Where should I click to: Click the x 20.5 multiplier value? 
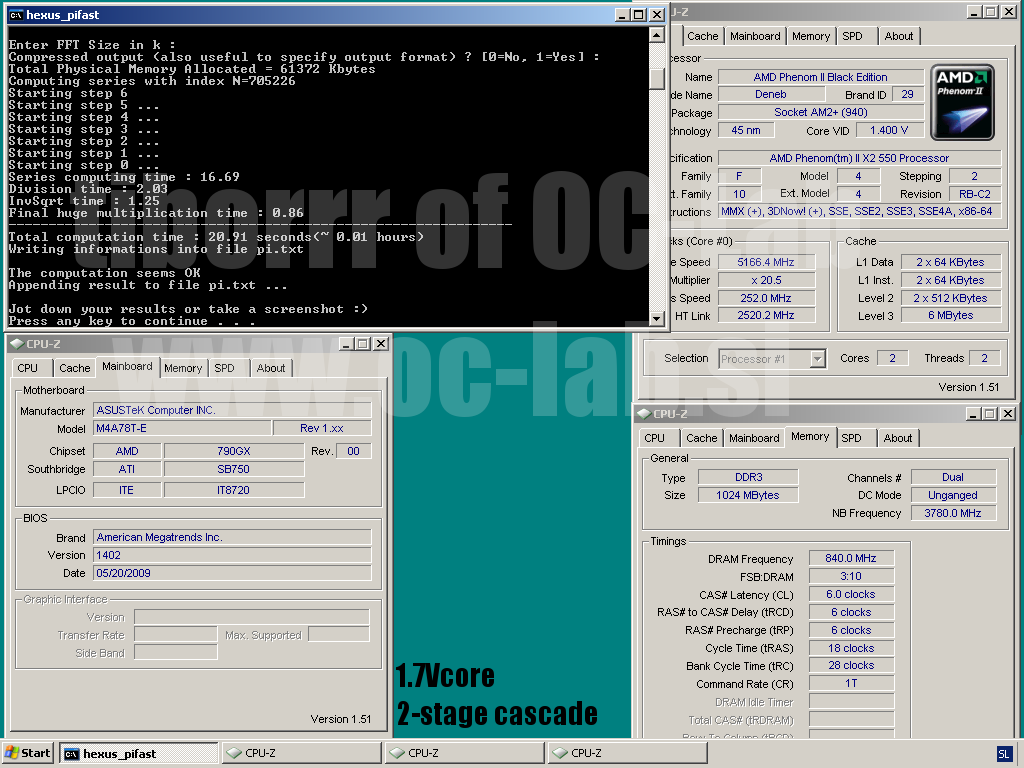[767, 280]
